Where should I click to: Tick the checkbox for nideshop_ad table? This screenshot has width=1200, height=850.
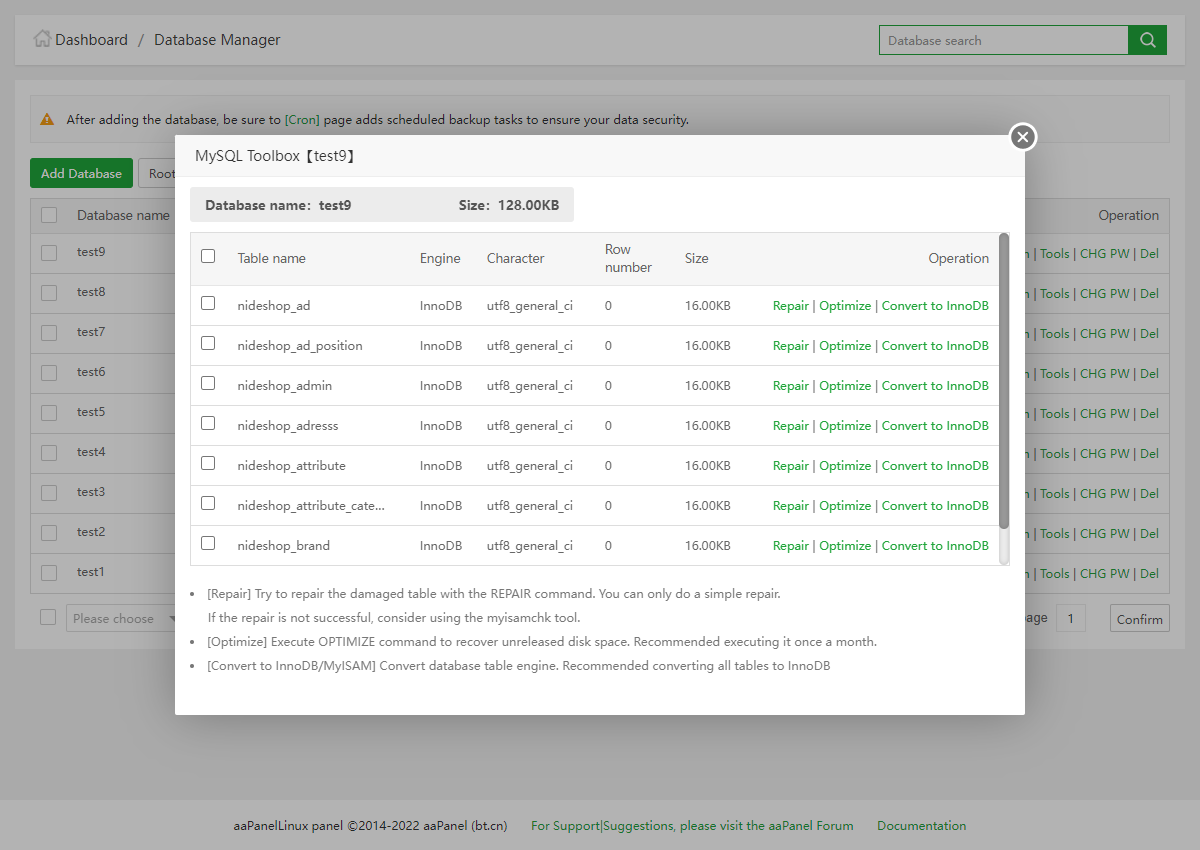coord(208,303)
